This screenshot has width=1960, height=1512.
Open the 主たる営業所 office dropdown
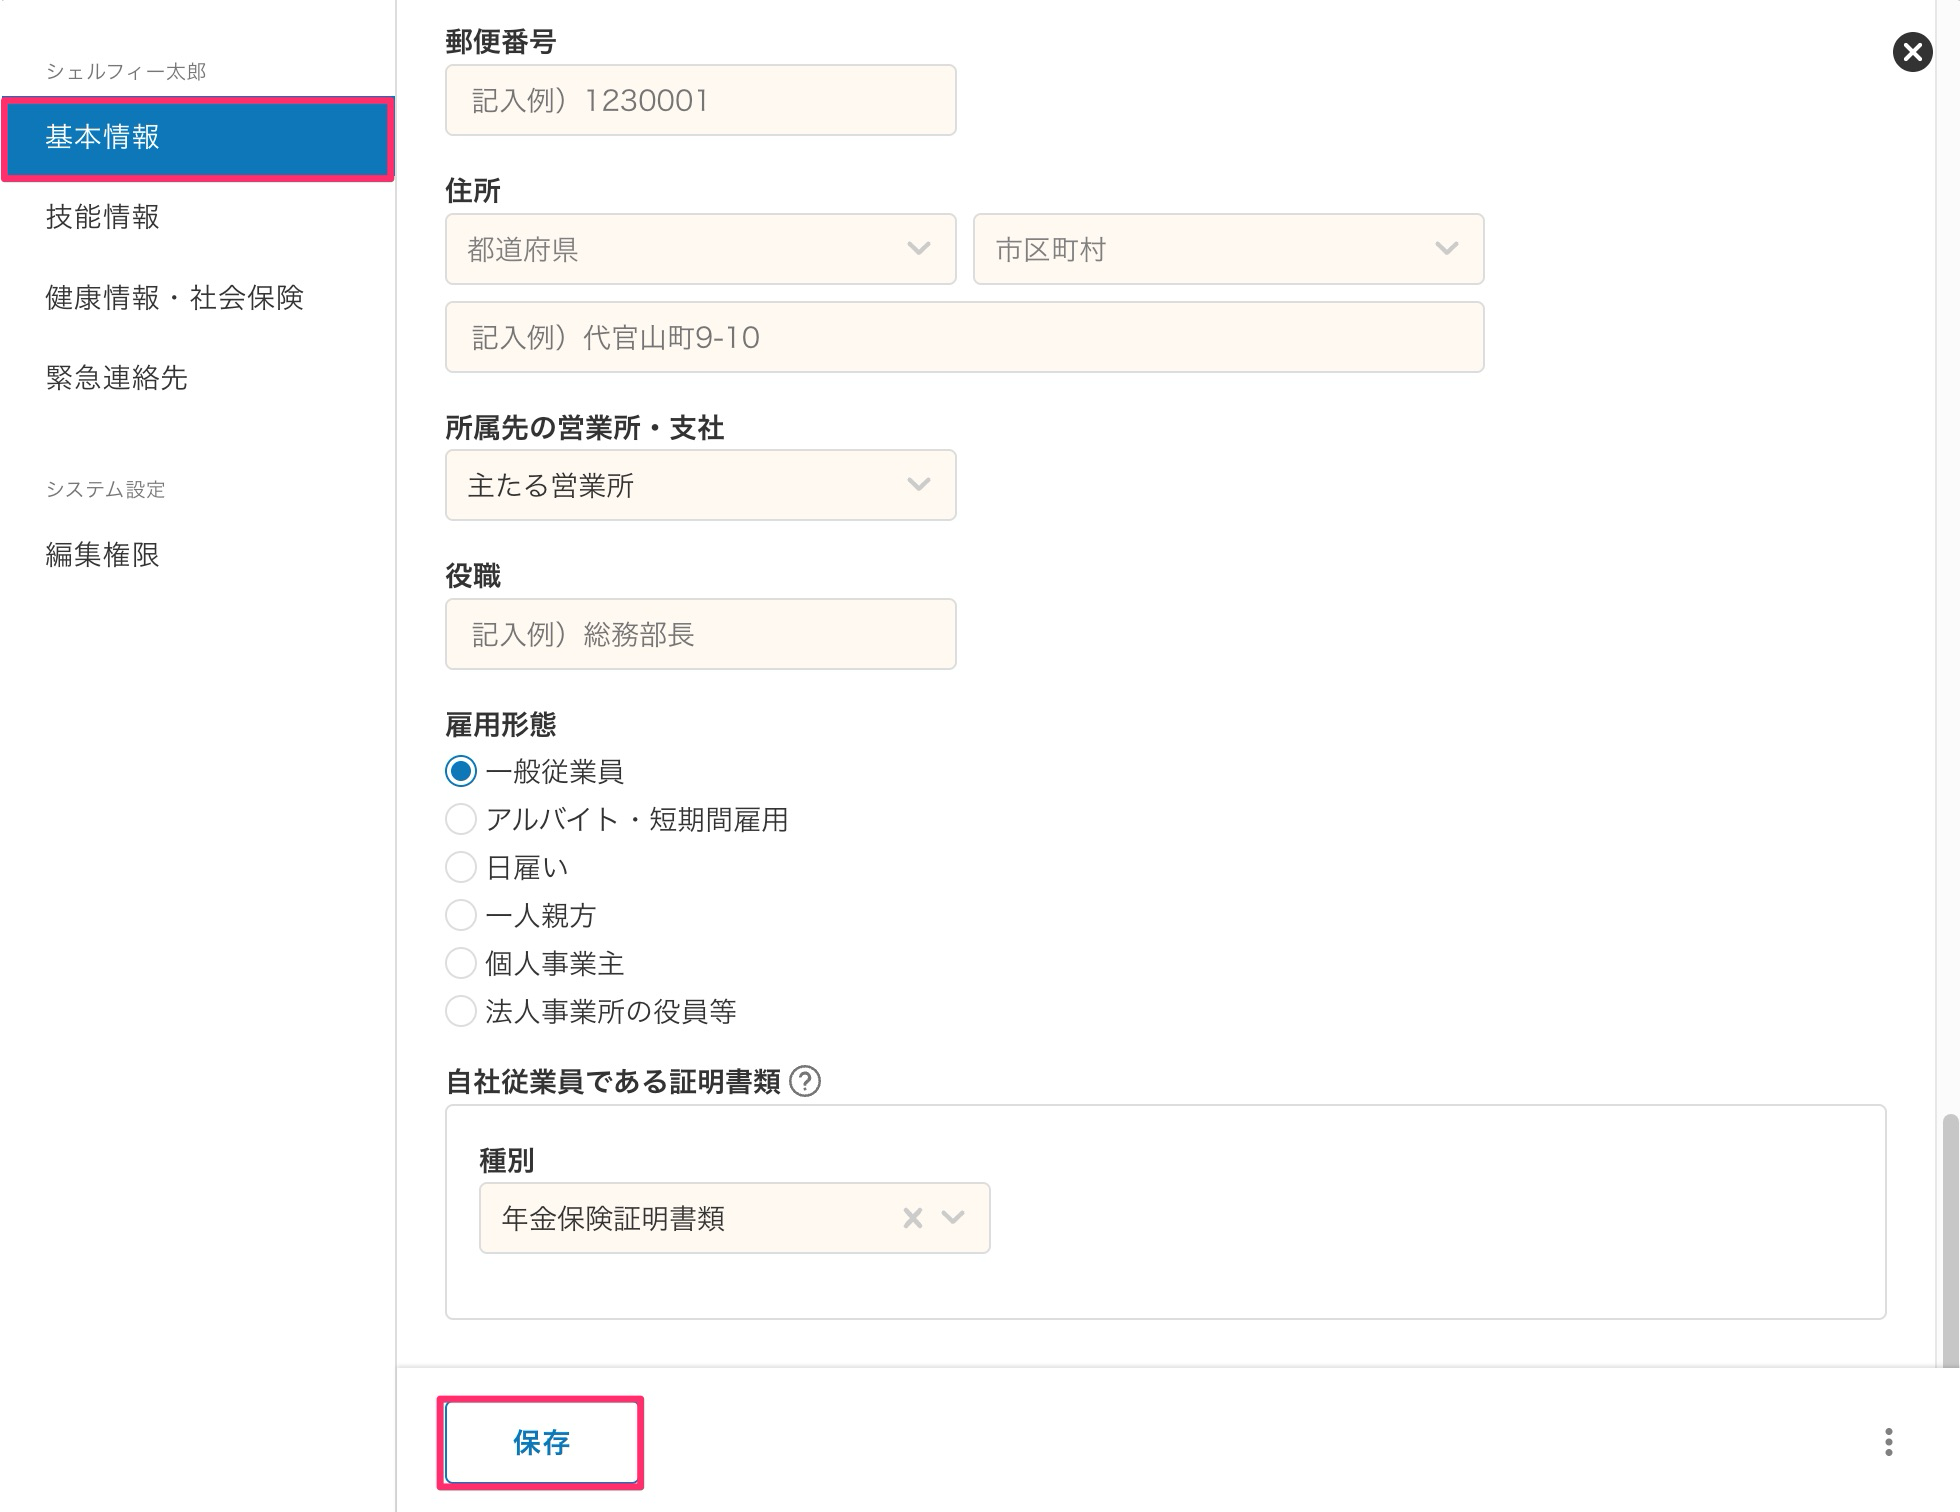(x=700, y=485)
